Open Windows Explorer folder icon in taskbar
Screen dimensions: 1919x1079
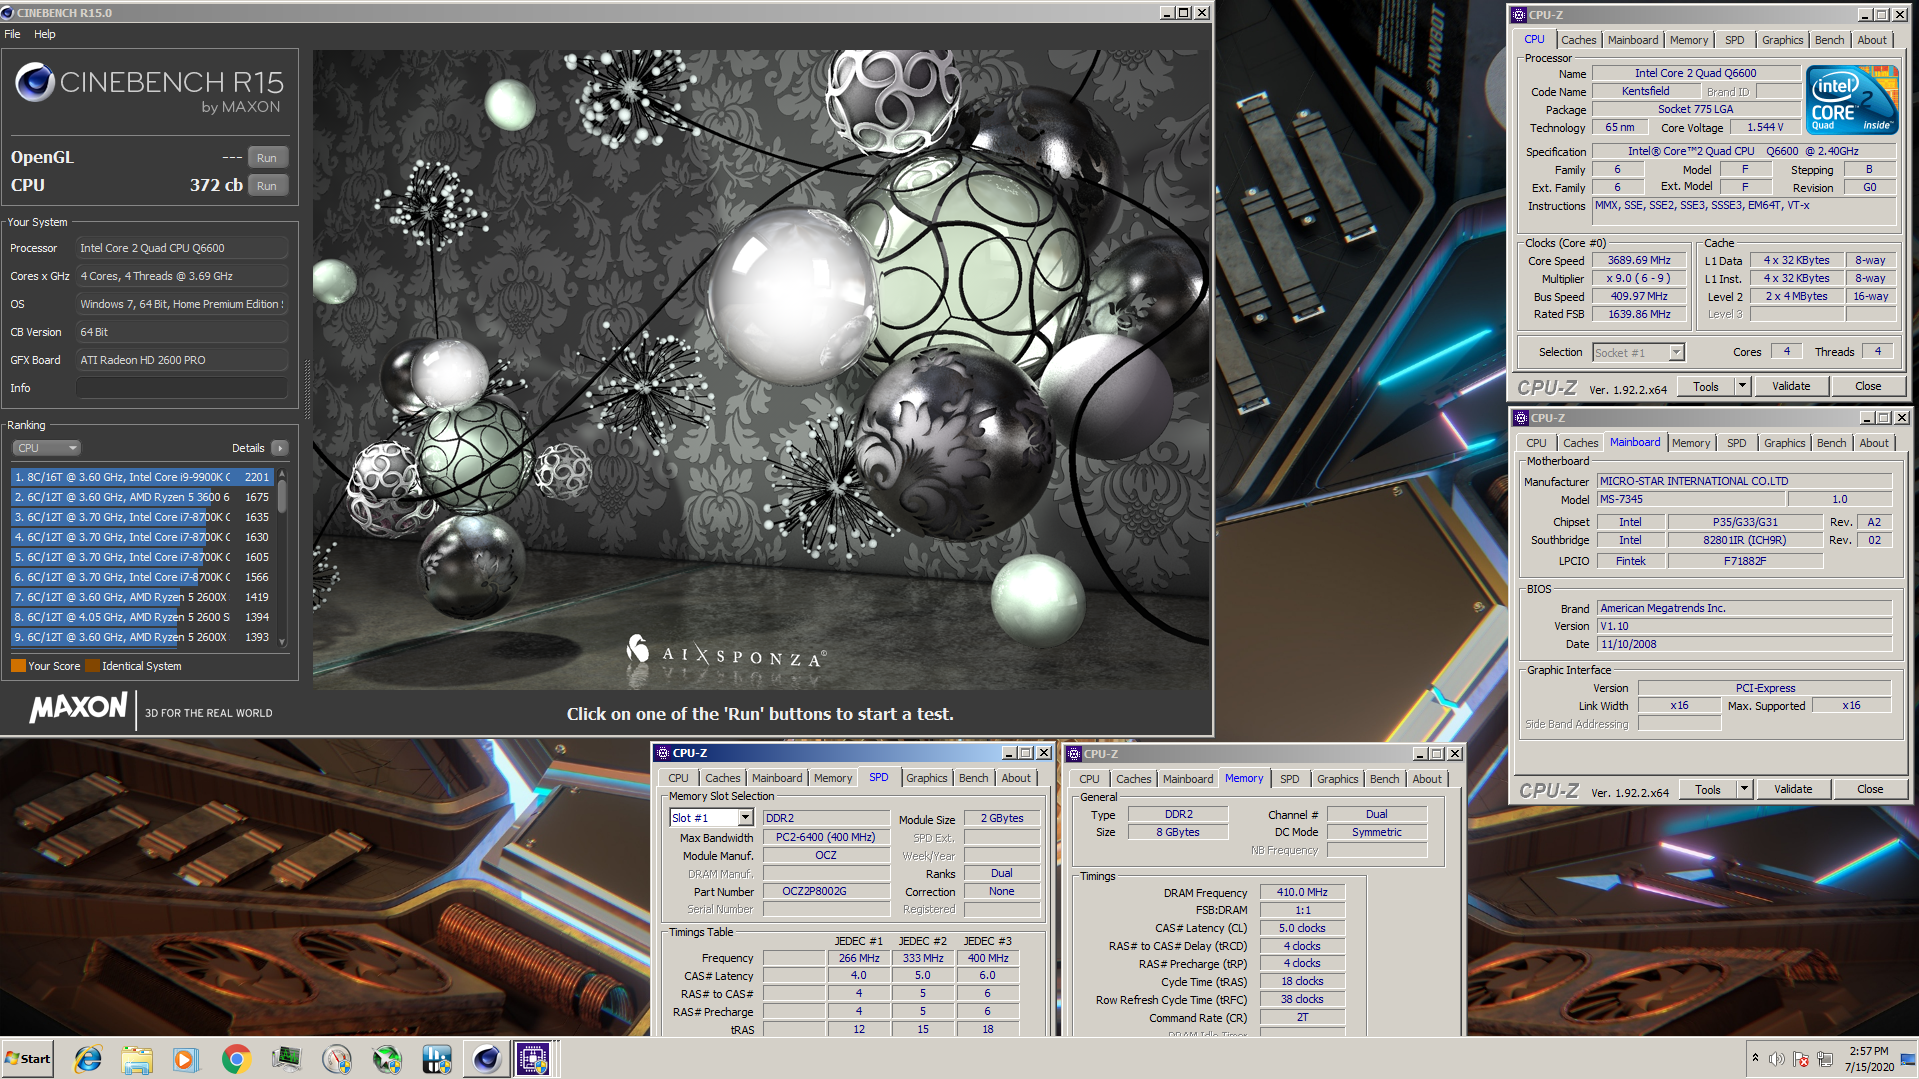[137, 1059]
